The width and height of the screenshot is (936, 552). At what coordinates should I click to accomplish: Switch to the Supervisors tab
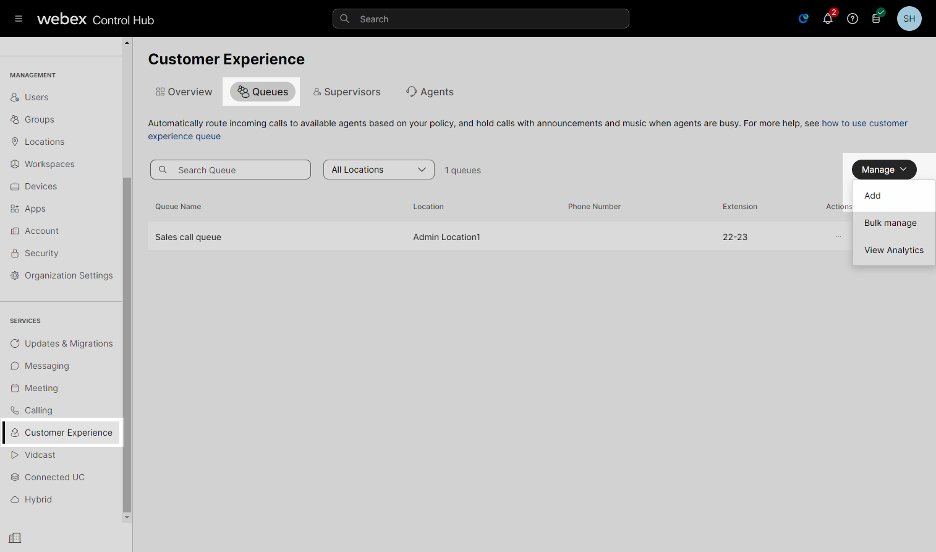(x=347, y=92)
